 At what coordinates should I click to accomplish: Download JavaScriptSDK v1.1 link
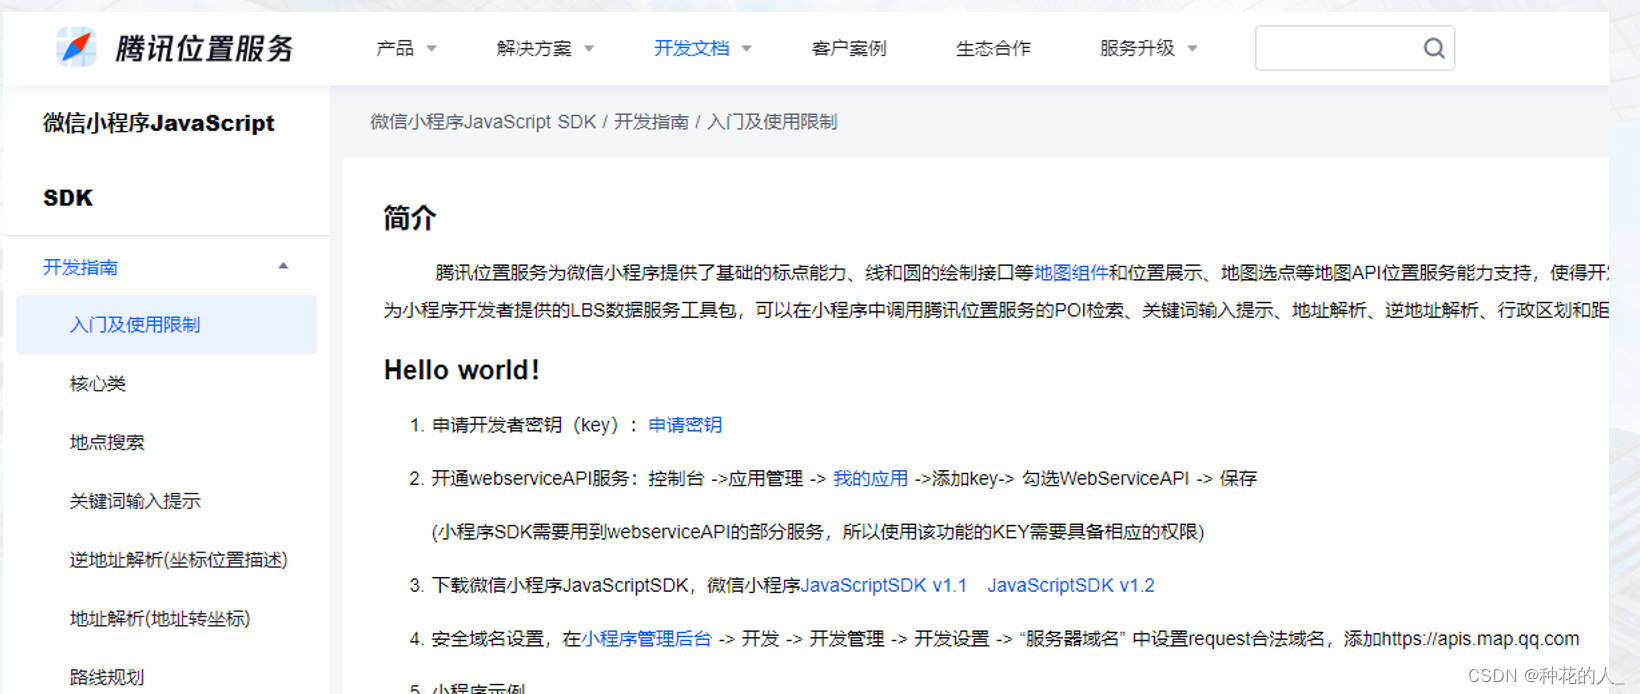click(884, 585)
